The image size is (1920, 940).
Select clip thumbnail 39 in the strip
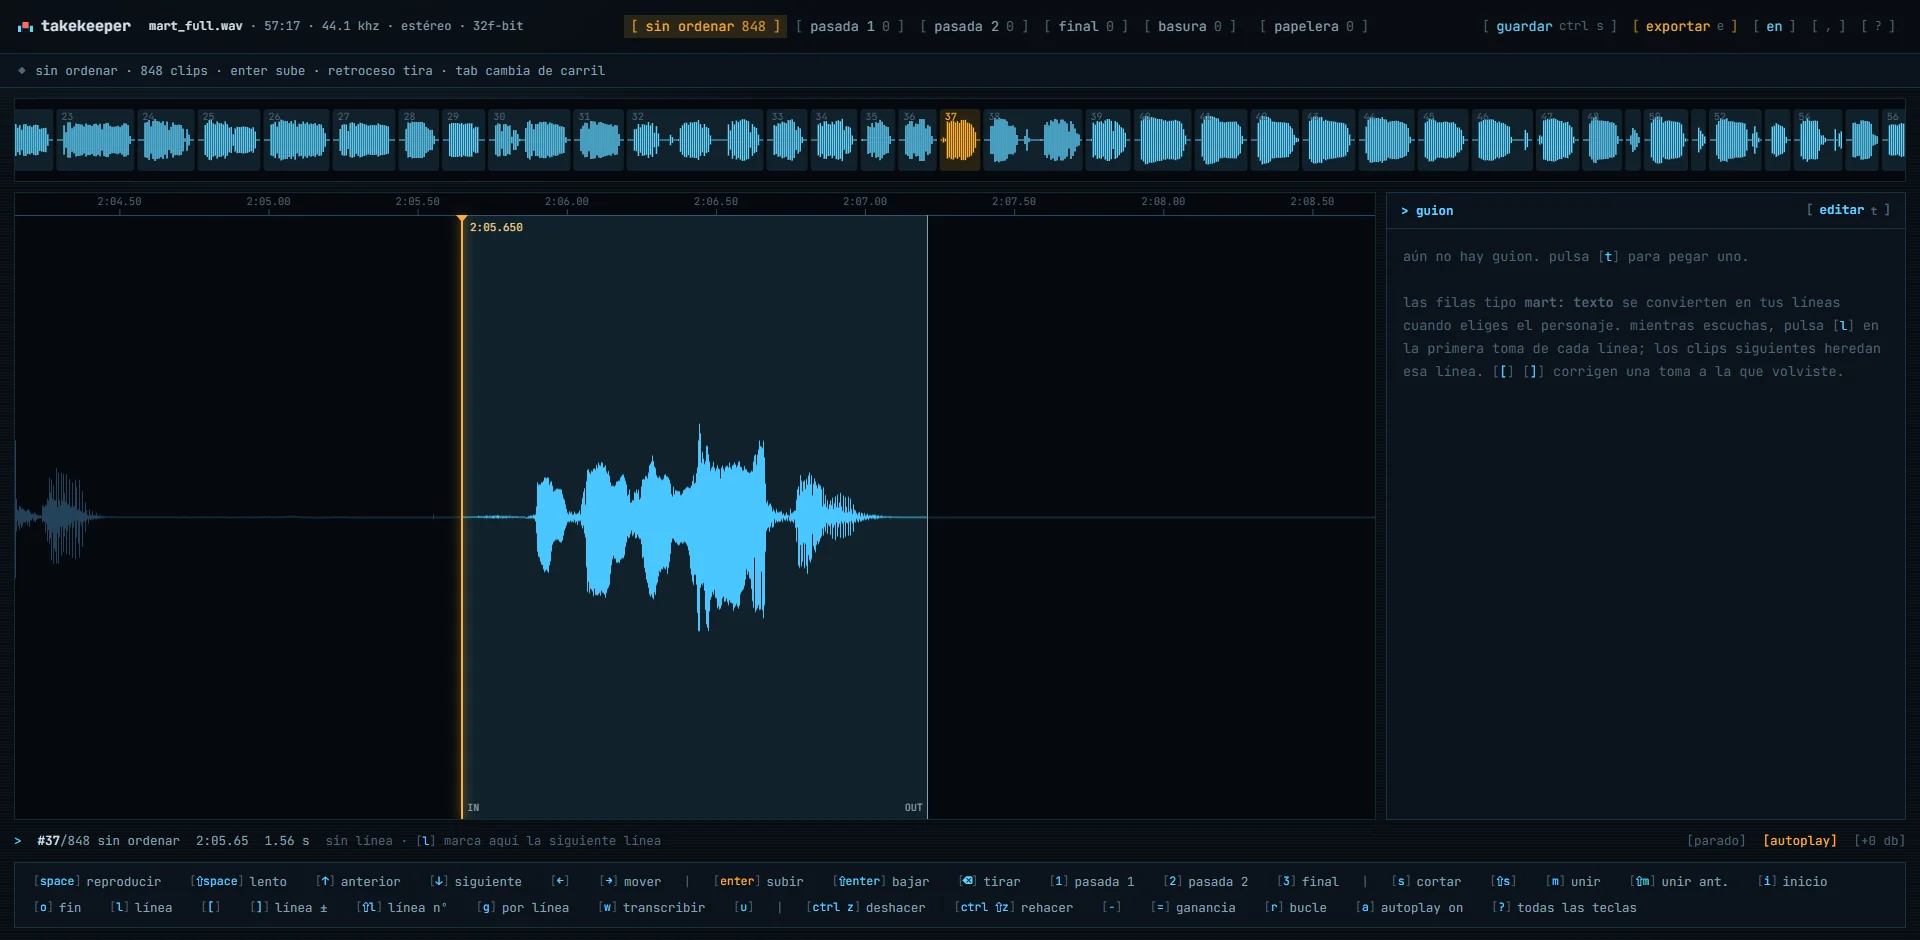click(x=1108, y=140)
